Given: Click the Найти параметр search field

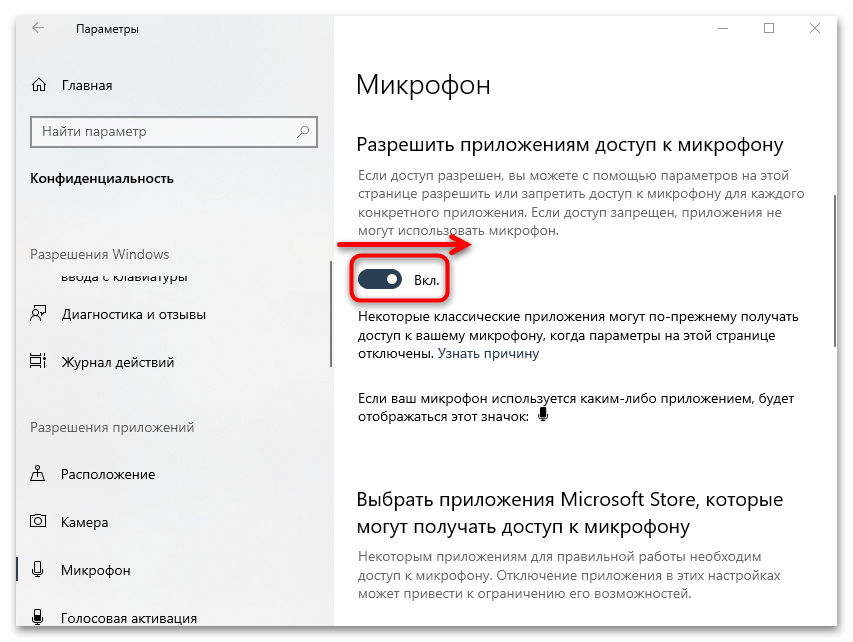Looking at the screenshot, I should click(165, 132).
